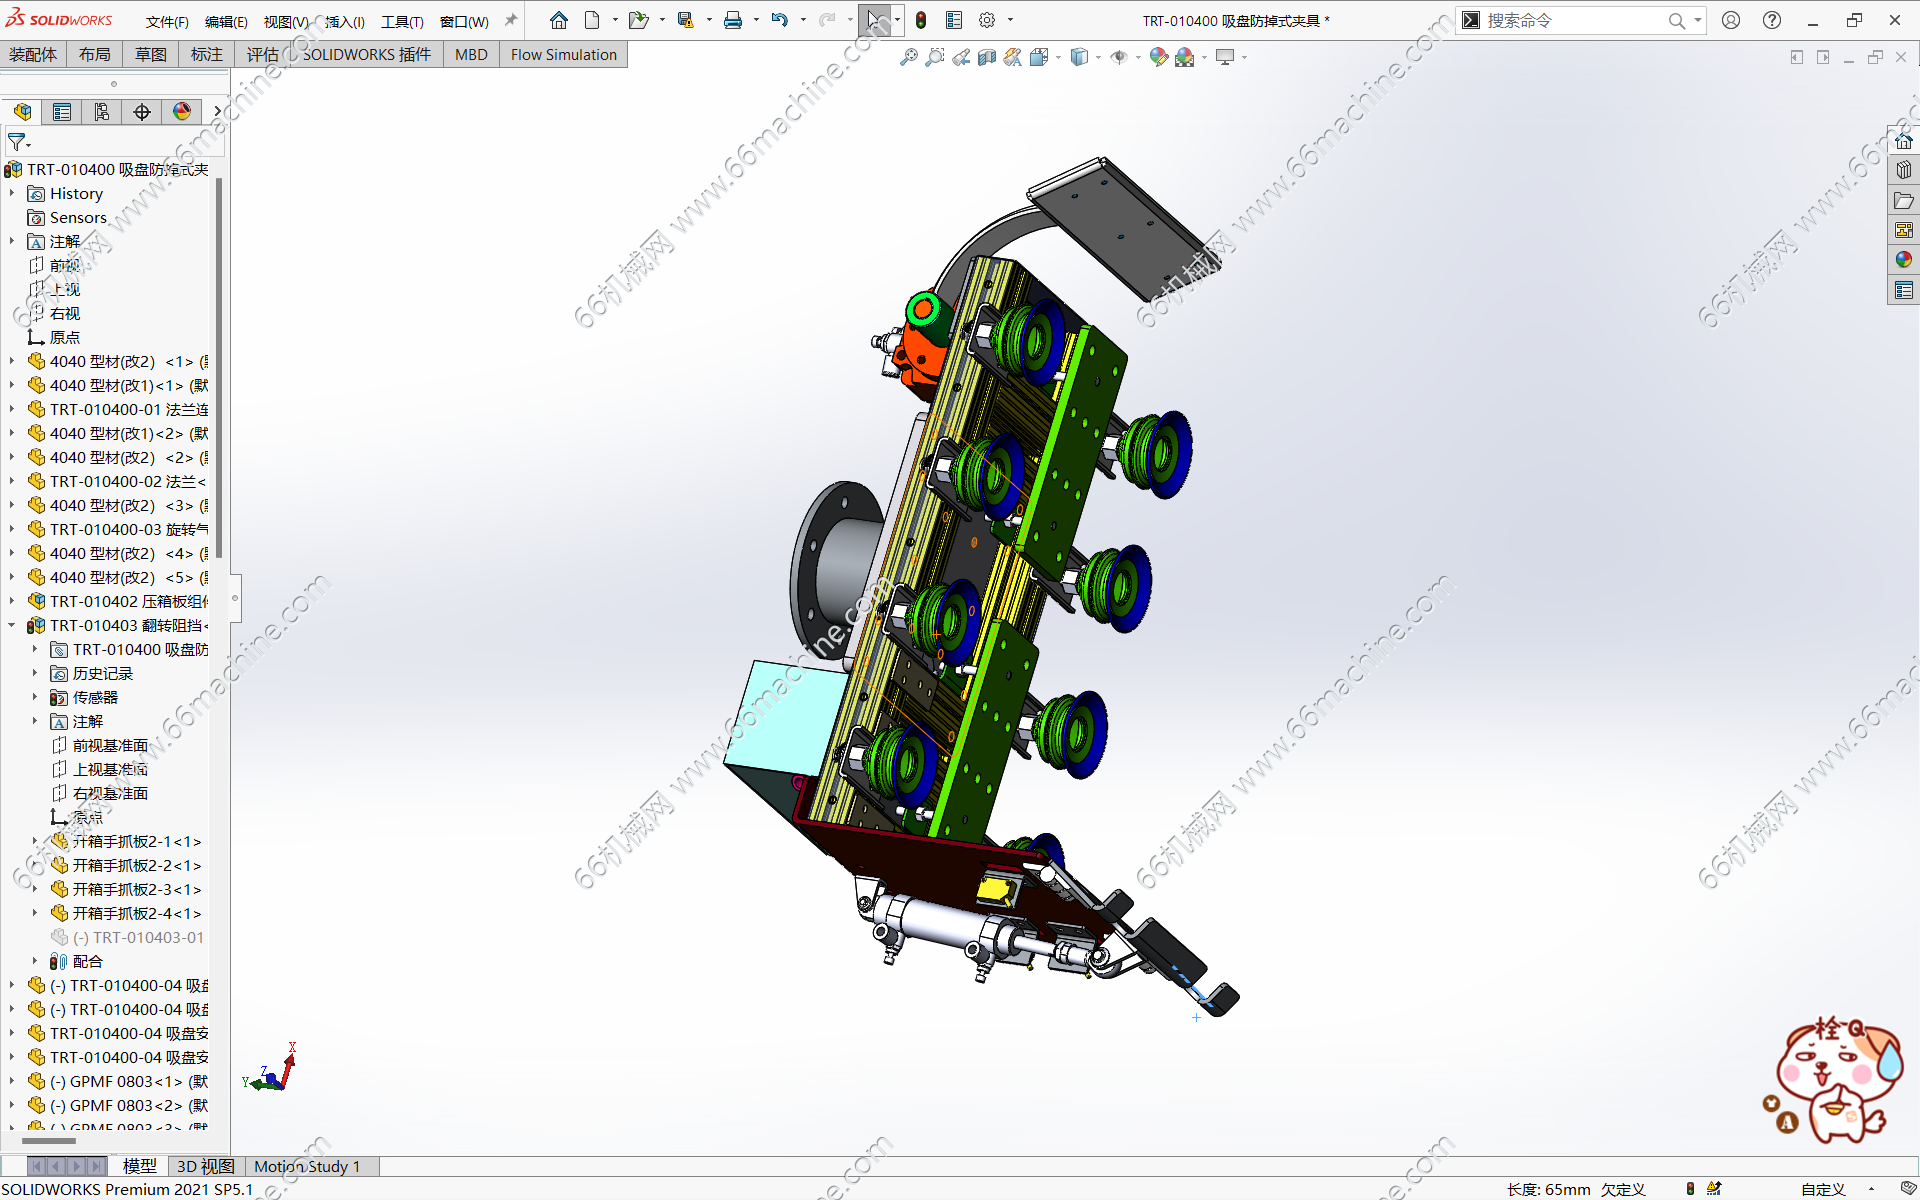The image size is (1920, 1200).
Task: Open the Help question mark icon
Action: pos(1772,20)
